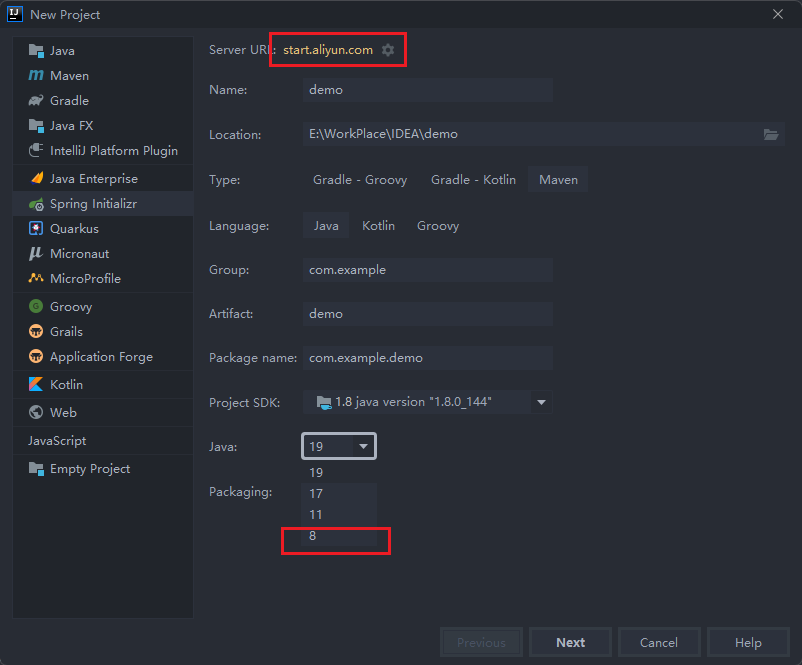Set language to Groovy option
This screenshot has height=665, width=802.
tap(438, 226)
